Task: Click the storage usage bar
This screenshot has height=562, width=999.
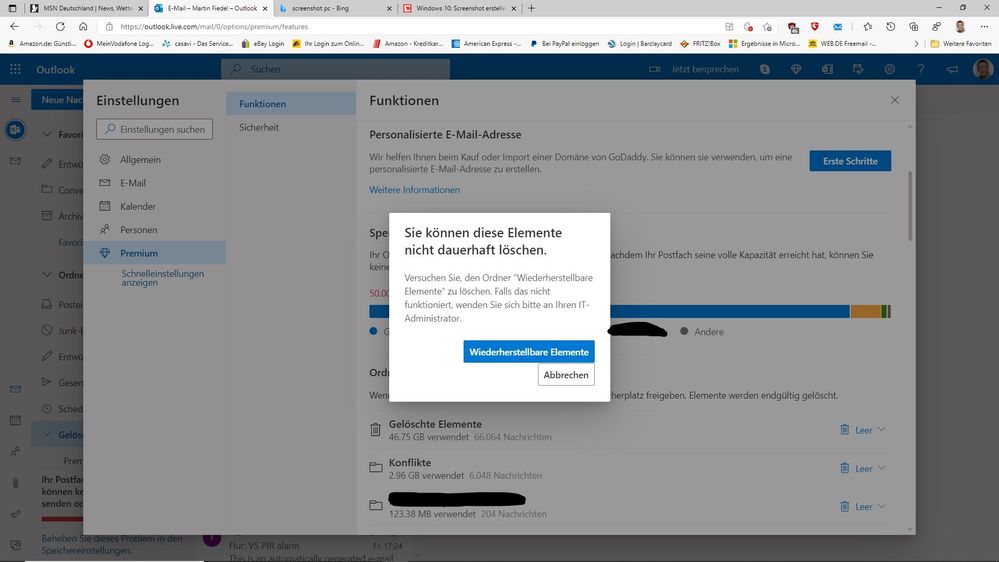Action: coord(630,311)
